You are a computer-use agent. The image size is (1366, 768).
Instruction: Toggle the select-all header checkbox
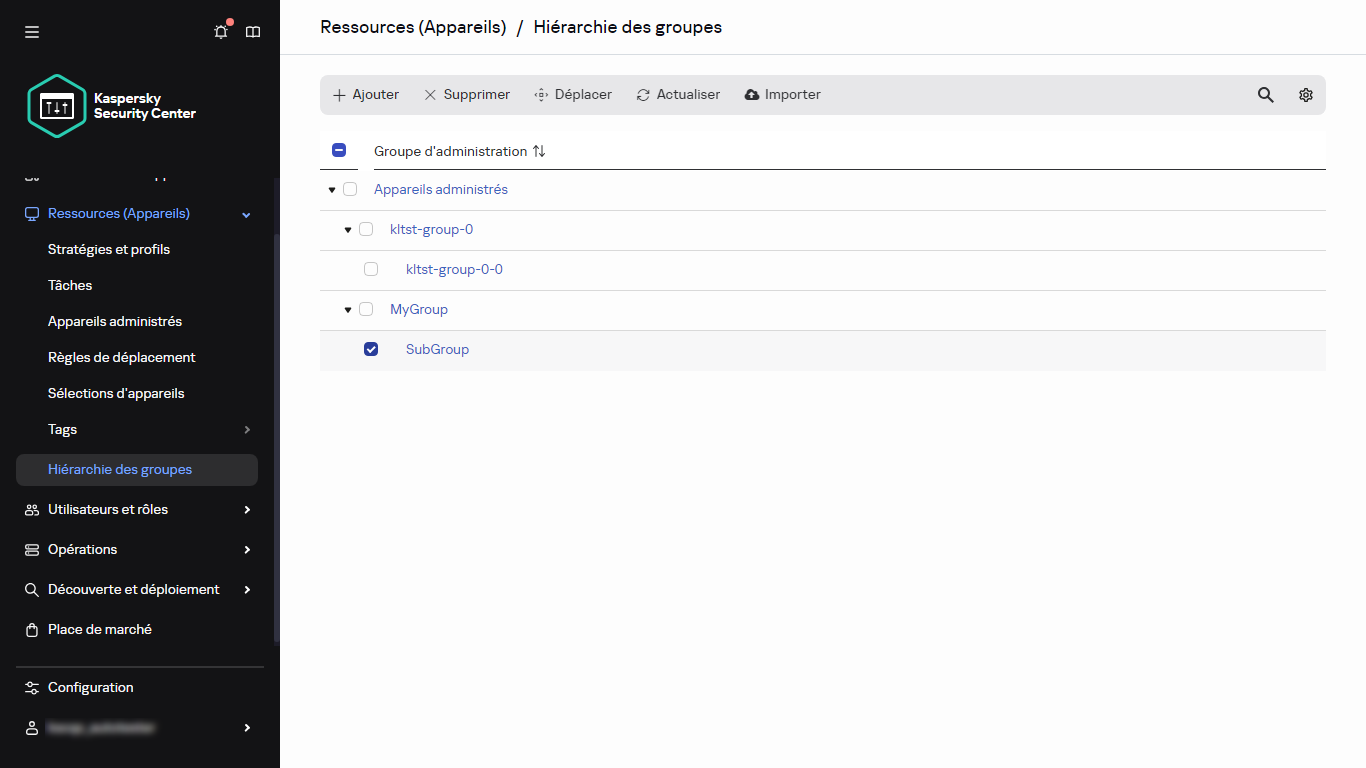click(x=339, y=151)
